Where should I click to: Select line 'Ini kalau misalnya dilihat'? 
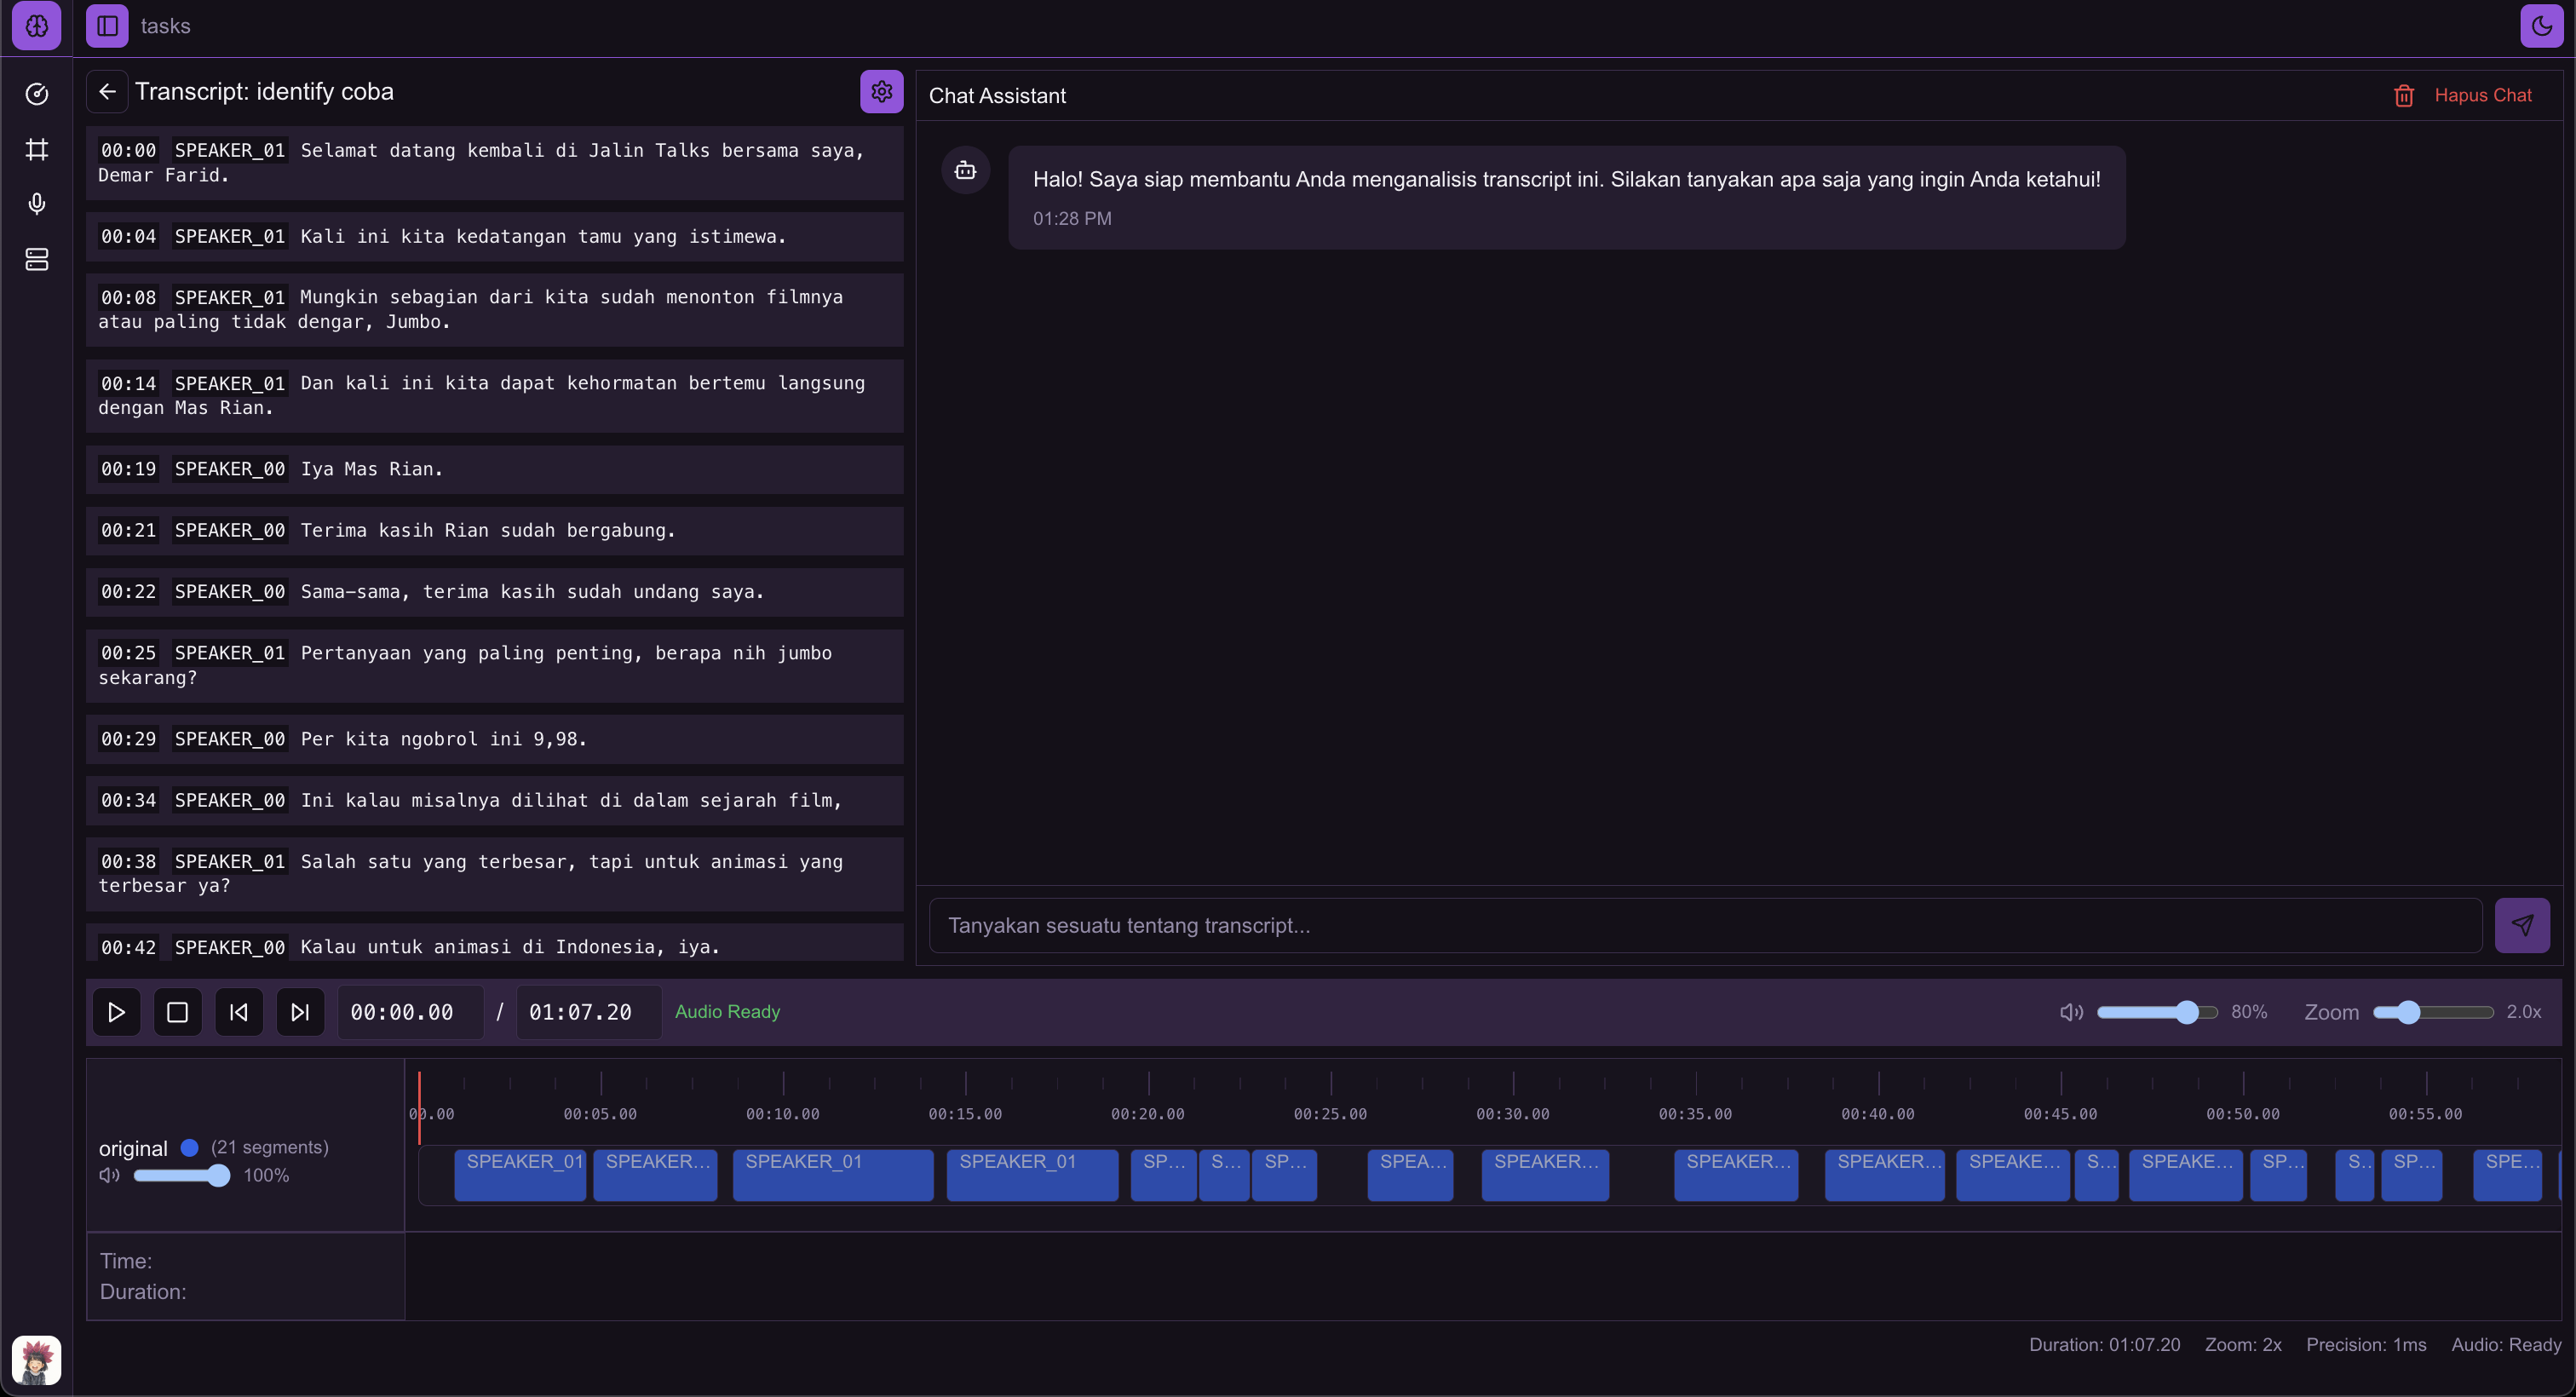(x=494, y=801)
